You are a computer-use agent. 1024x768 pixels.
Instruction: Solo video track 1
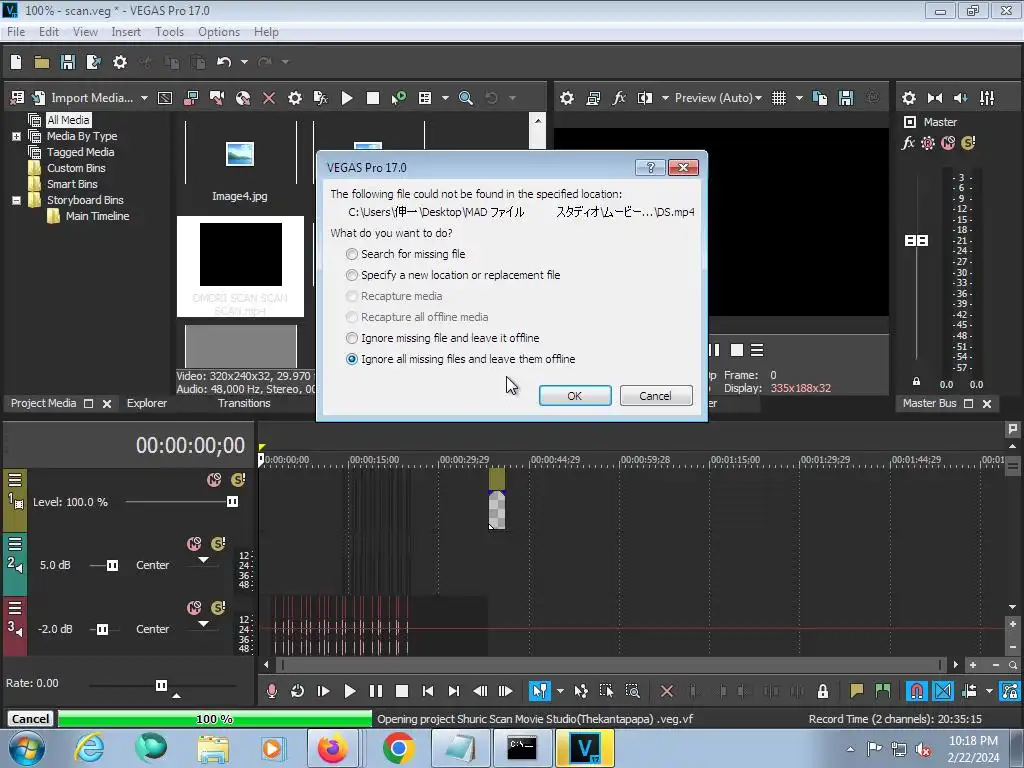(238, 480)
